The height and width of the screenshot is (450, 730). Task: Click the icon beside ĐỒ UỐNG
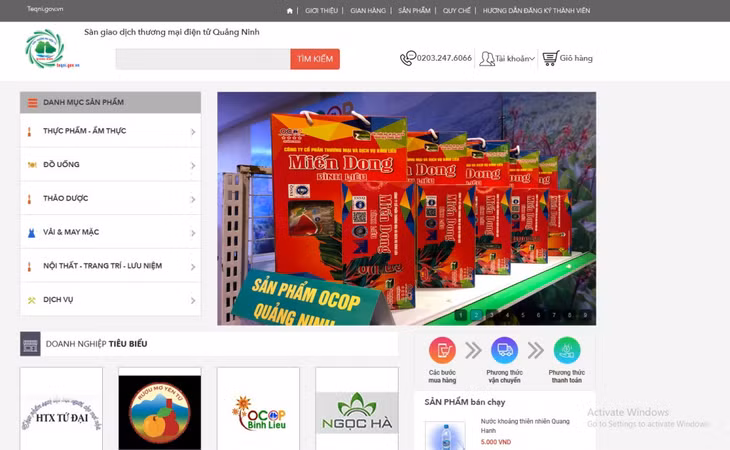(x=32, y=165)
